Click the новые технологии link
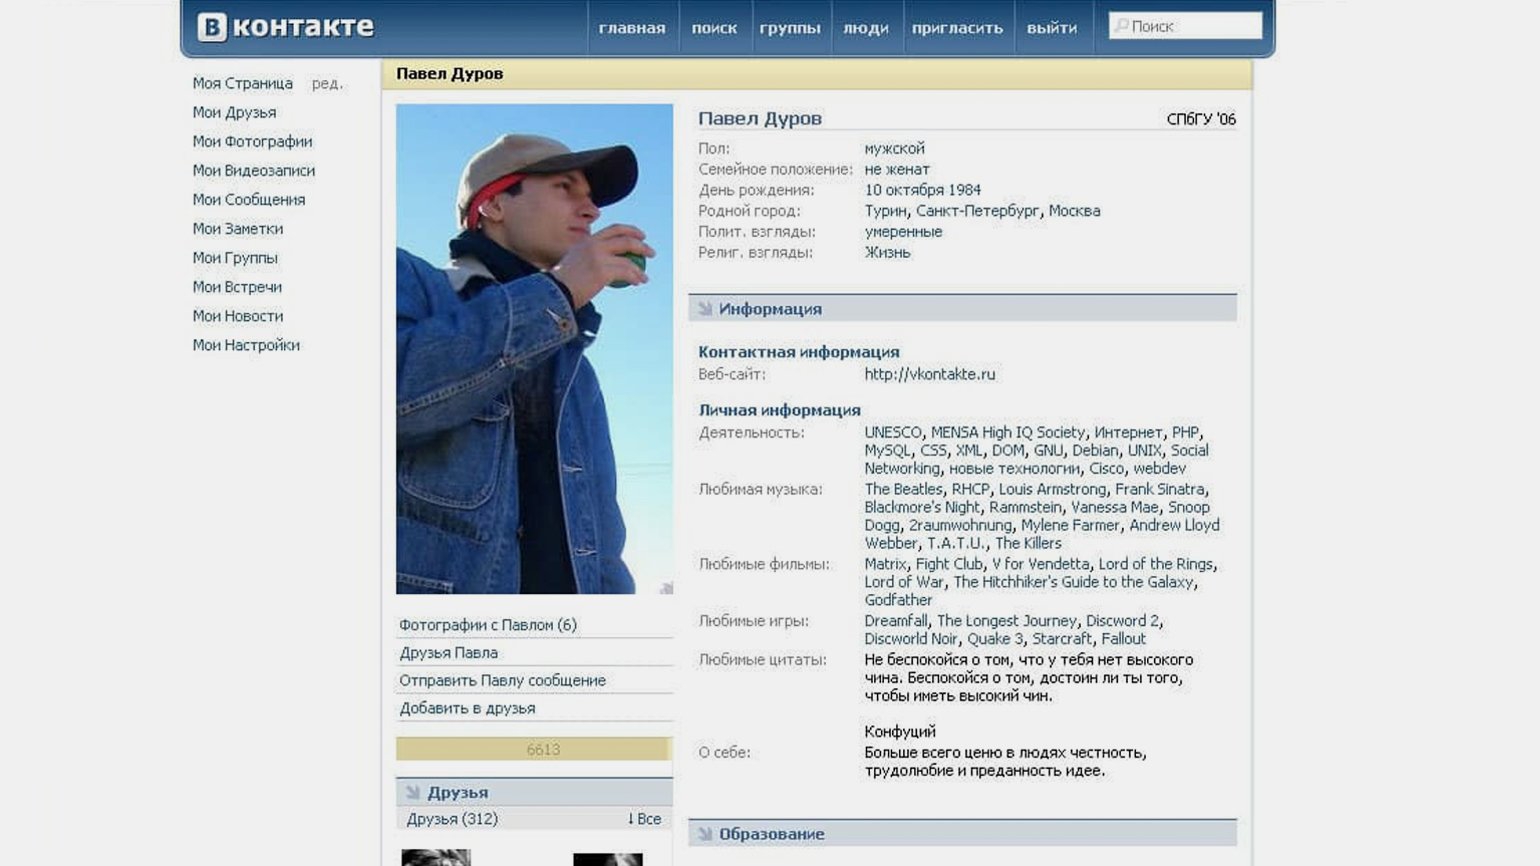Viewport: 1540px width, 866px height. pyautogui.click(x=1014, y=469)
